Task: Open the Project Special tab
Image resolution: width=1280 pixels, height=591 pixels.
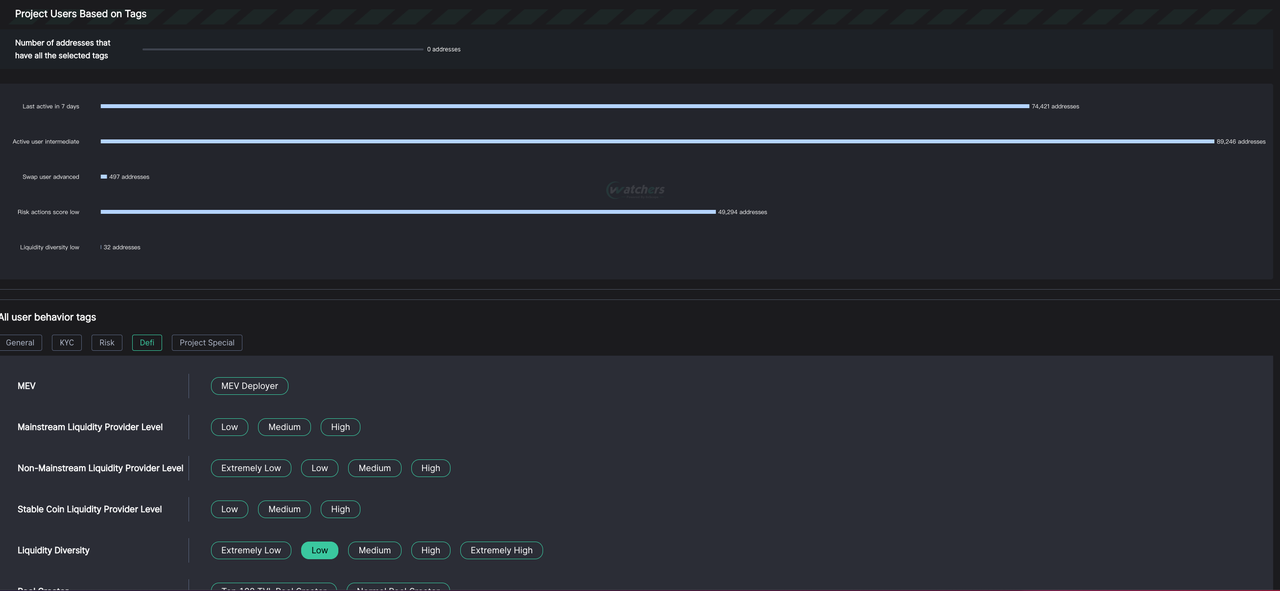Action: coord(207,343)
